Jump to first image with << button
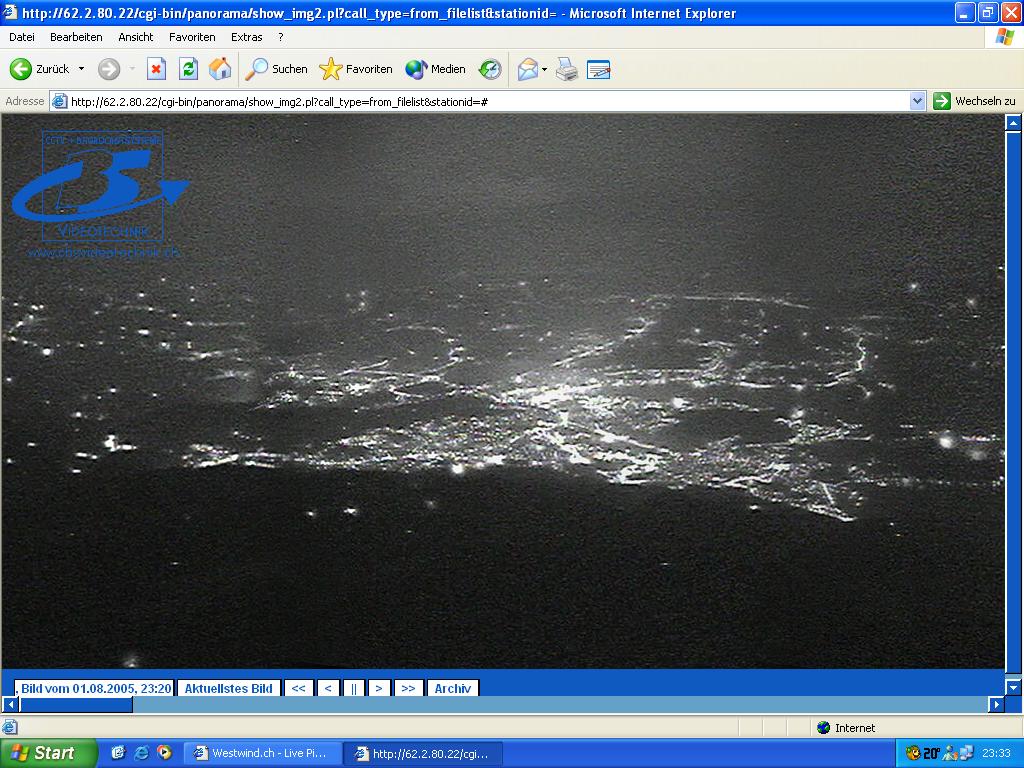The width and height of the screenshot is (1024, 768). [298, 688]
